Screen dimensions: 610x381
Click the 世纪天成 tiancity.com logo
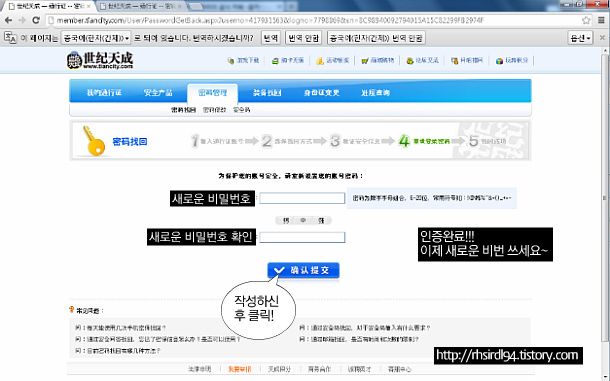(100, 60)
